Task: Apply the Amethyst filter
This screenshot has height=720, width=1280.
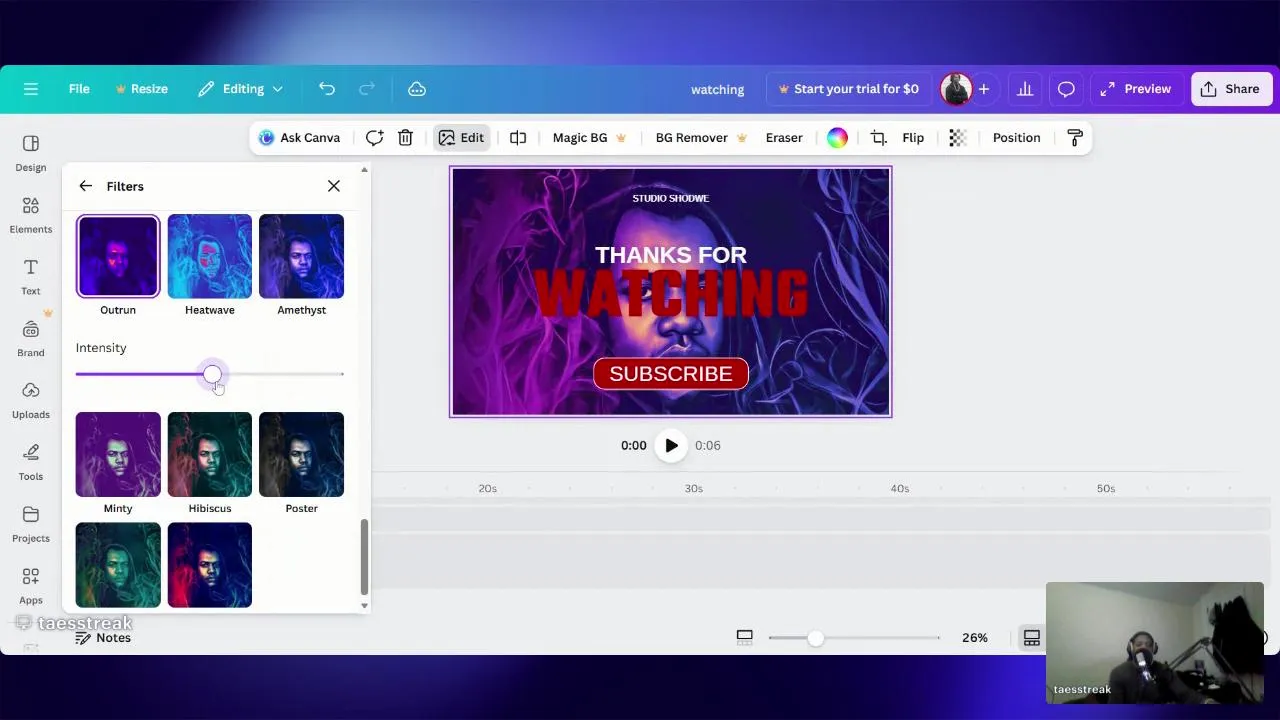Action: (301, 256)
